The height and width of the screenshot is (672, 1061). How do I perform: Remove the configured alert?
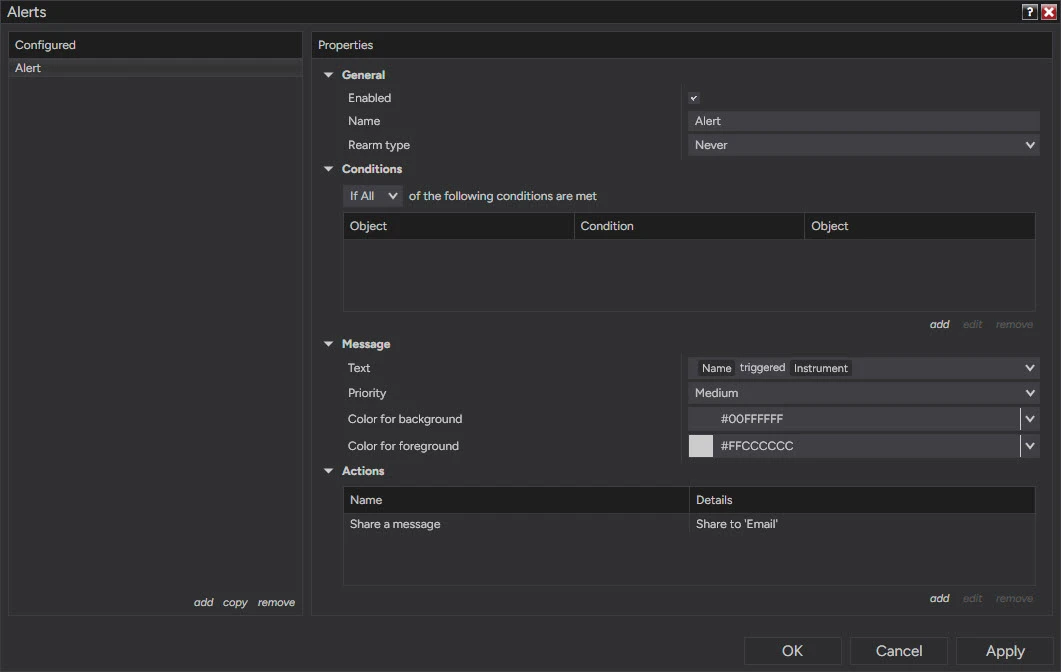click(276, 602)
